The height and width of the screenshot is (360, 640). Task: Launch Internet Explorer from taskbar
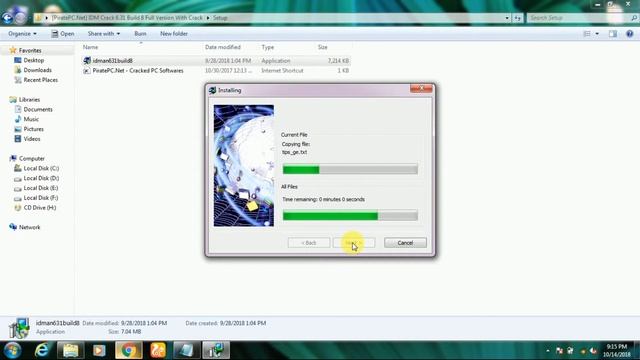click(42, 350)
